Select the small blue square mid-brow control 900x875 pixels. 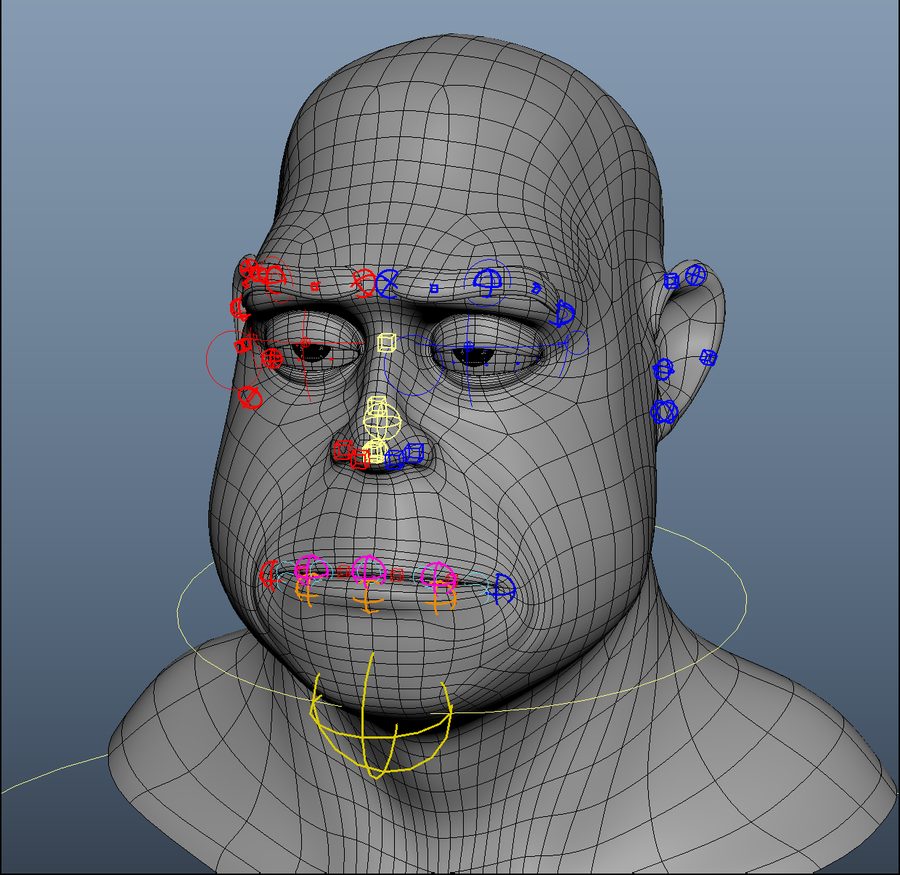click(x=435, y=289)
